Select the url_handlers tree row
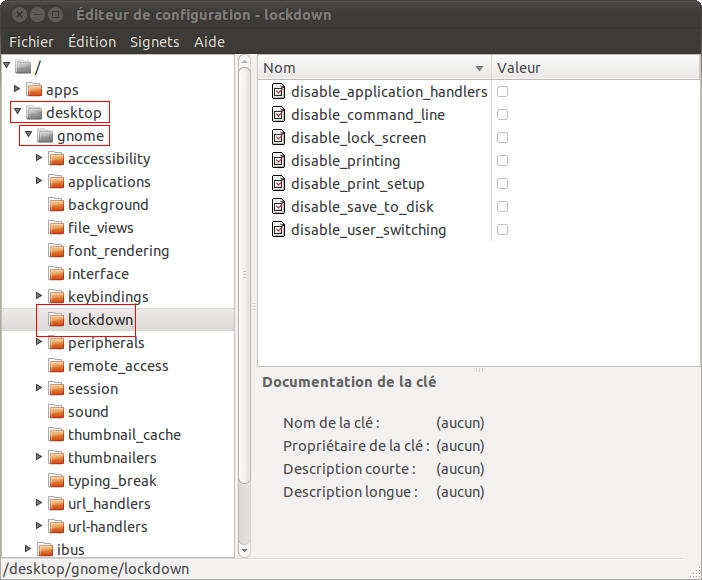Image resolution: width=702 pixels, height=580 pixels. click(118, 503)
